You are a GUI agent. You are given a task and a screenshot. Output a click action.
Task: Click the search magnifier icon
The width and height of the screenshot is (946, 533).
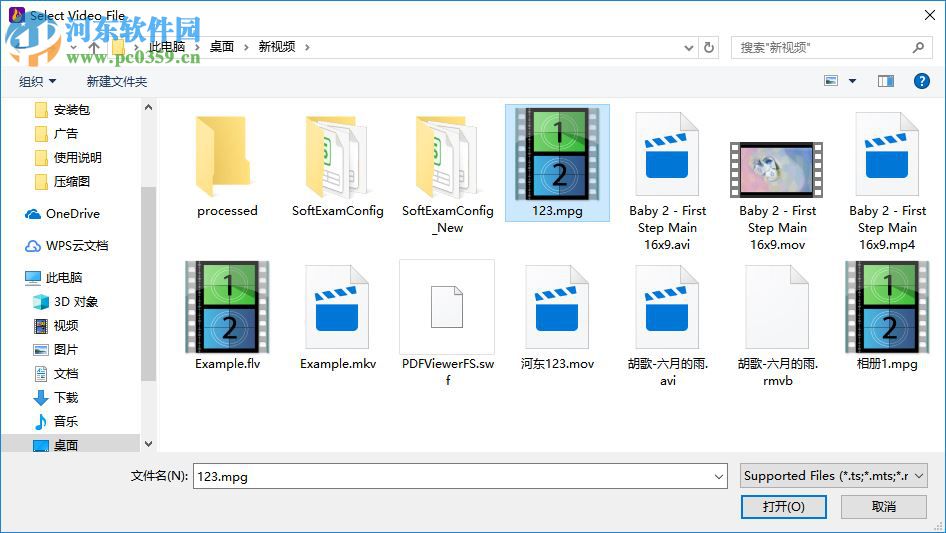[918, 47]
